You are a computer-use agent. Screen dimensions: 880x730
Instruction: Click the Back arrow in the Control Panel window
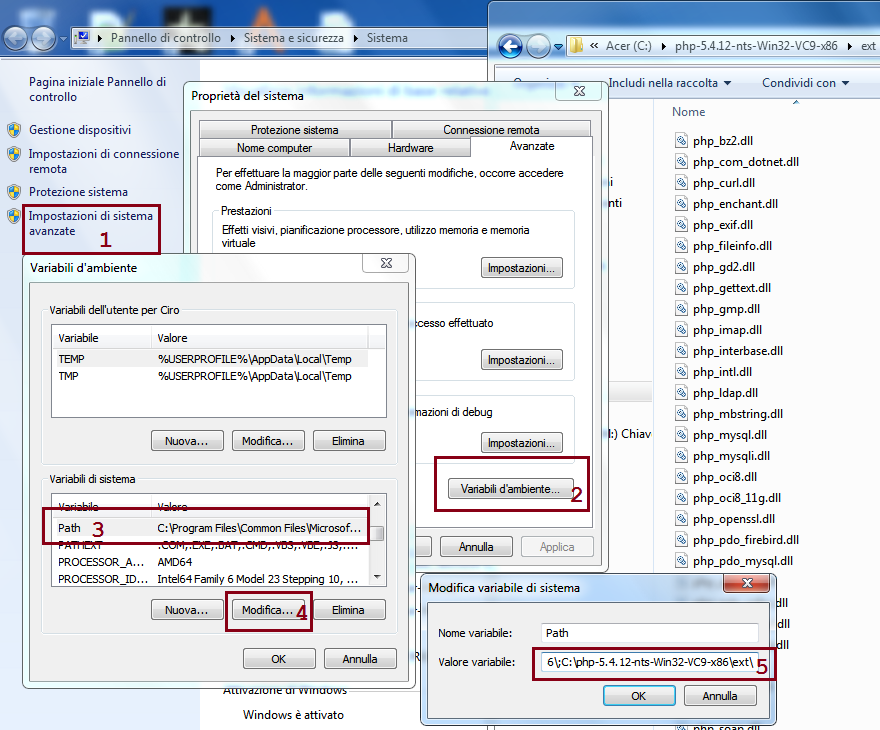(14, 37)
